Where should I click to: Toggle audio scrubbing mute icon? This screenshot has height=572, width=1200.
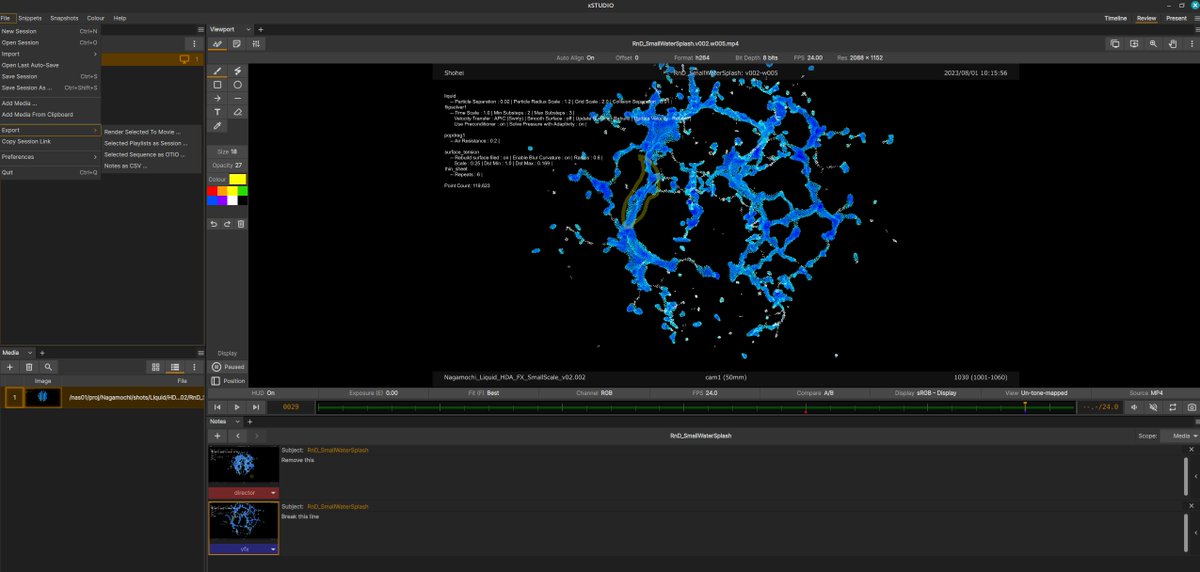pos(1153,407)
